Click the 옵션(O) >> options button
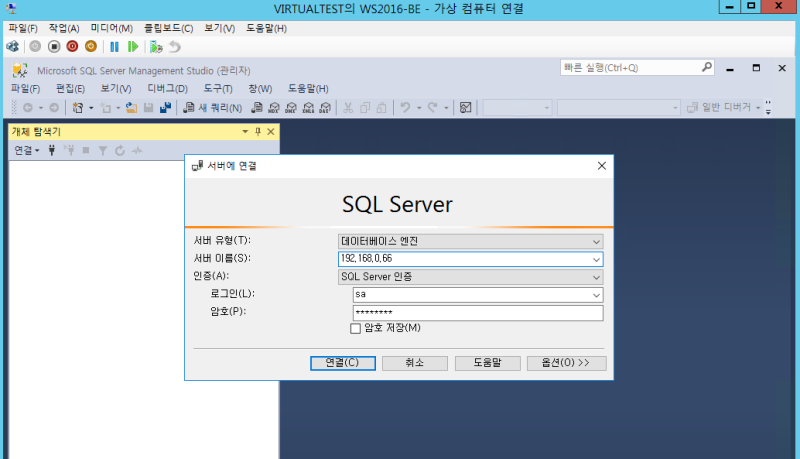Screen dimensions: 800x459 click(566, 363)
